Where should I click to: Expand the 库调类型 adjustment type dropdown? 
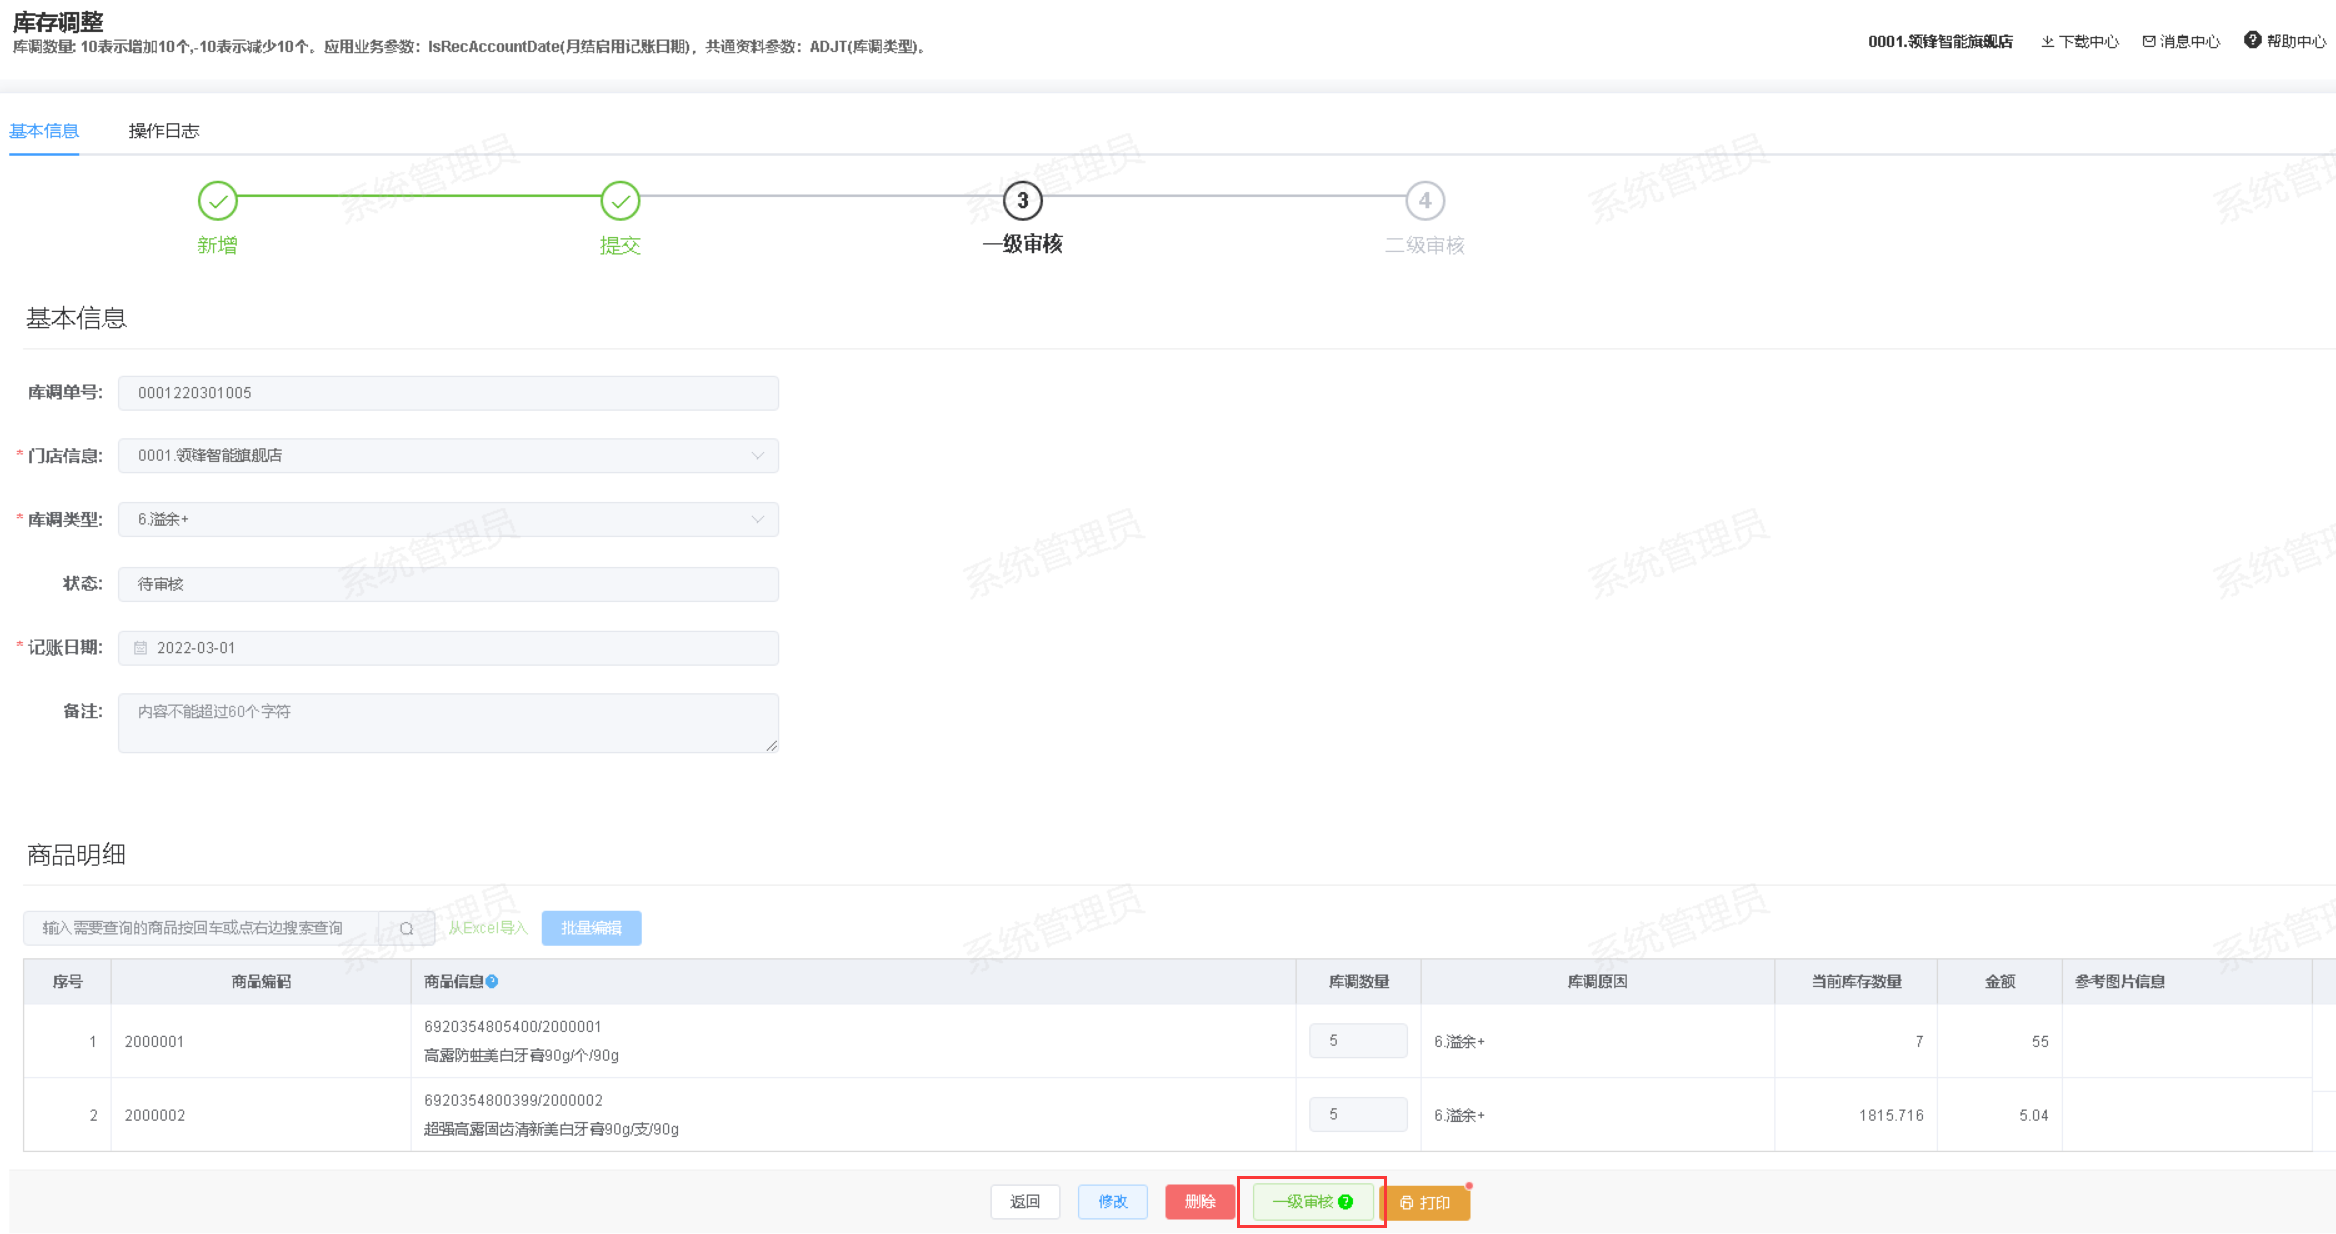pyautogui.click(x=757, y=520)
